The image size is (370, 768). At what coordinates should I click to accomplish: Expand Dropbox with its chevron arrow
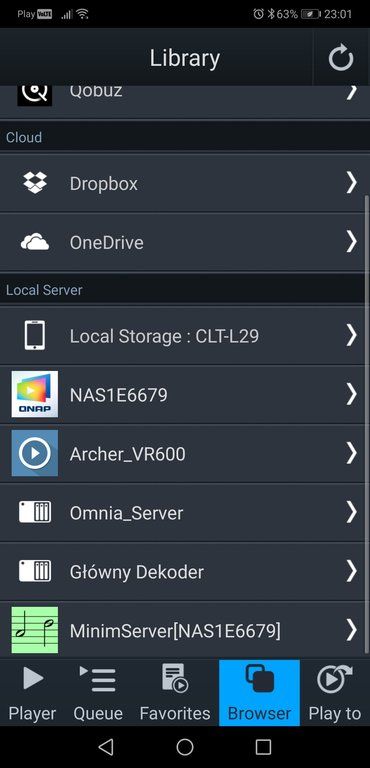[x=351, y=183]
